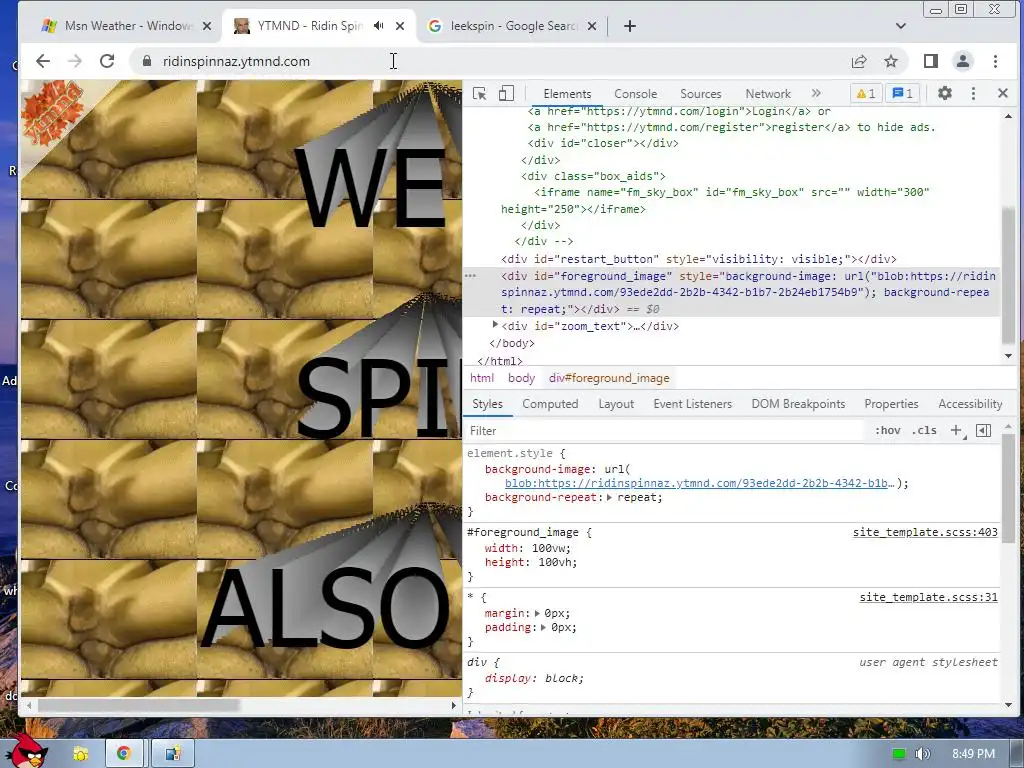Image resolution: width=1024 pixels, height=768 pixels.
Task: Click the YTMND logo on page
Action: pyautogui.click(x=50, y=112)
